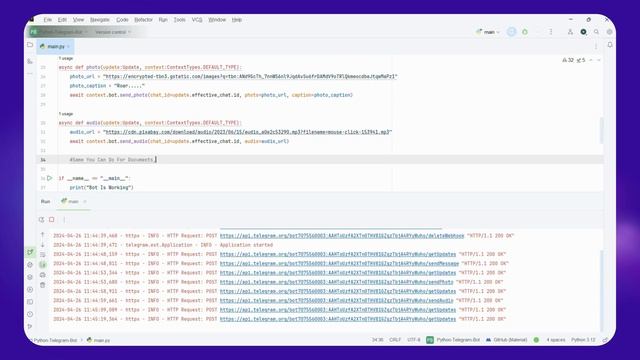Open the View menu
Viewport: 640px width, 360px height.
pyautogui.click(x=78, y=20)
